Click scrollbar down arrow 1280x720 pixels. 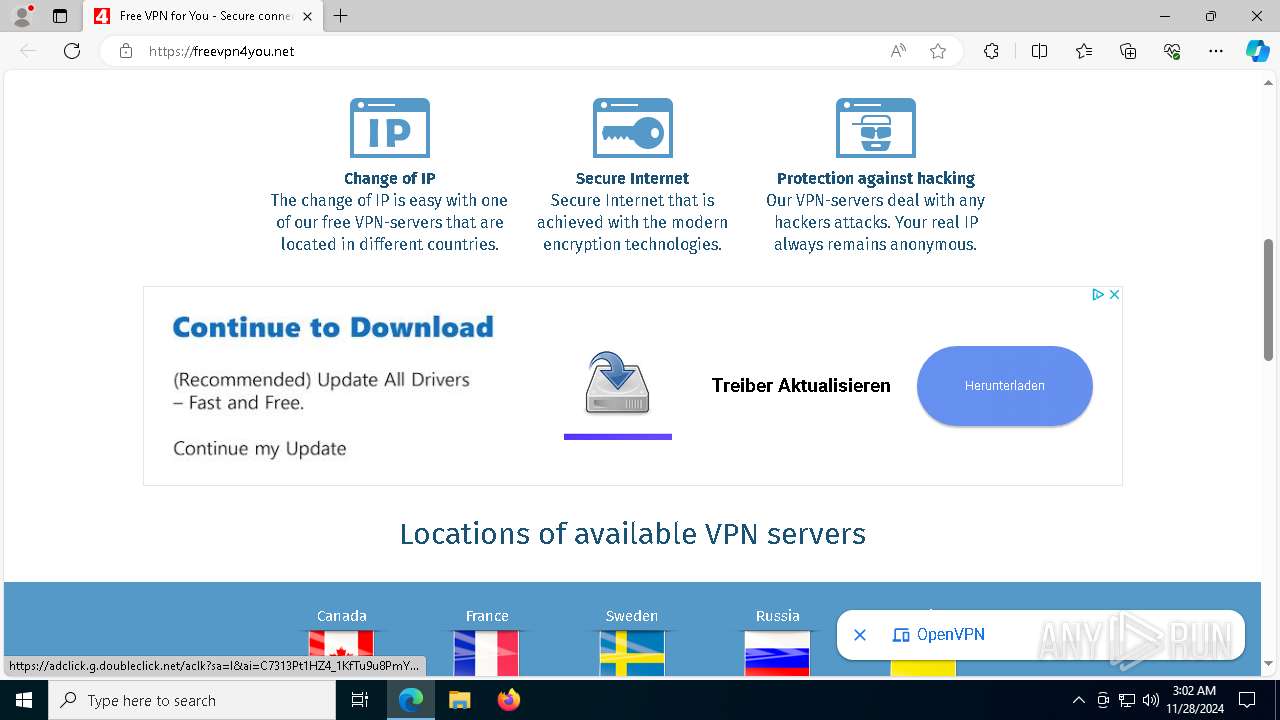pyautogui.click(x=1269, y=663)
